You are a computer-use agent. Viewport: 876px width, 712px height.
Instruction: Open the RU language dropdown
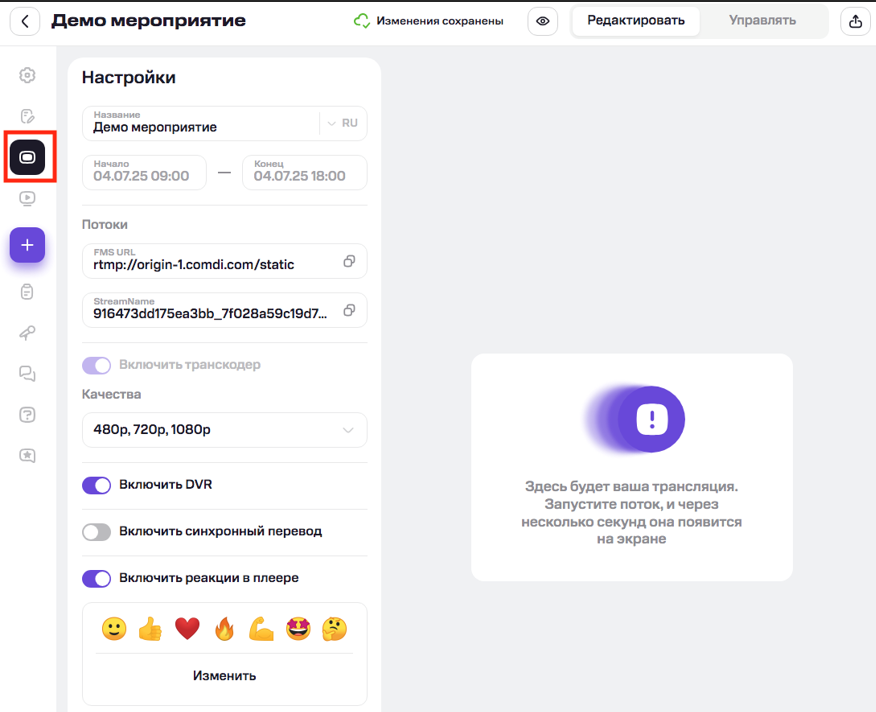pos(342,123)
